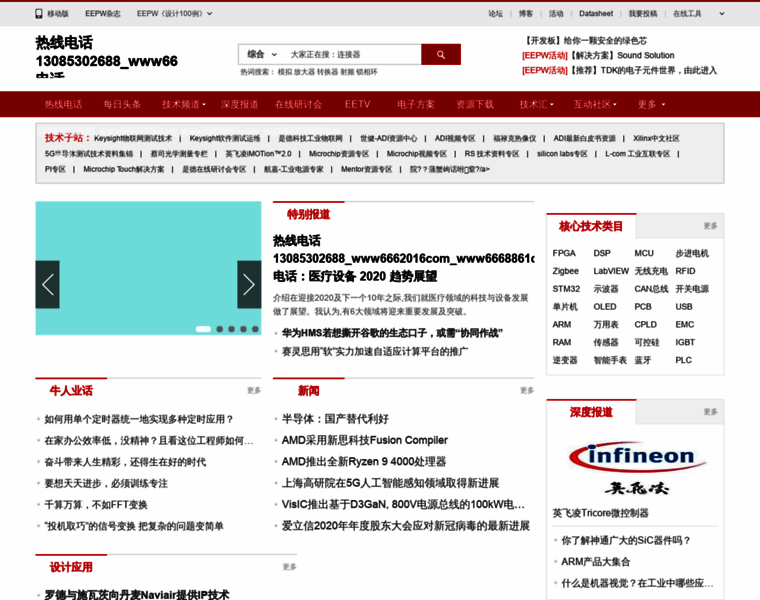Click the magnifier search button
Viewport: 760px width, 600px height.
tap(440, 55)
